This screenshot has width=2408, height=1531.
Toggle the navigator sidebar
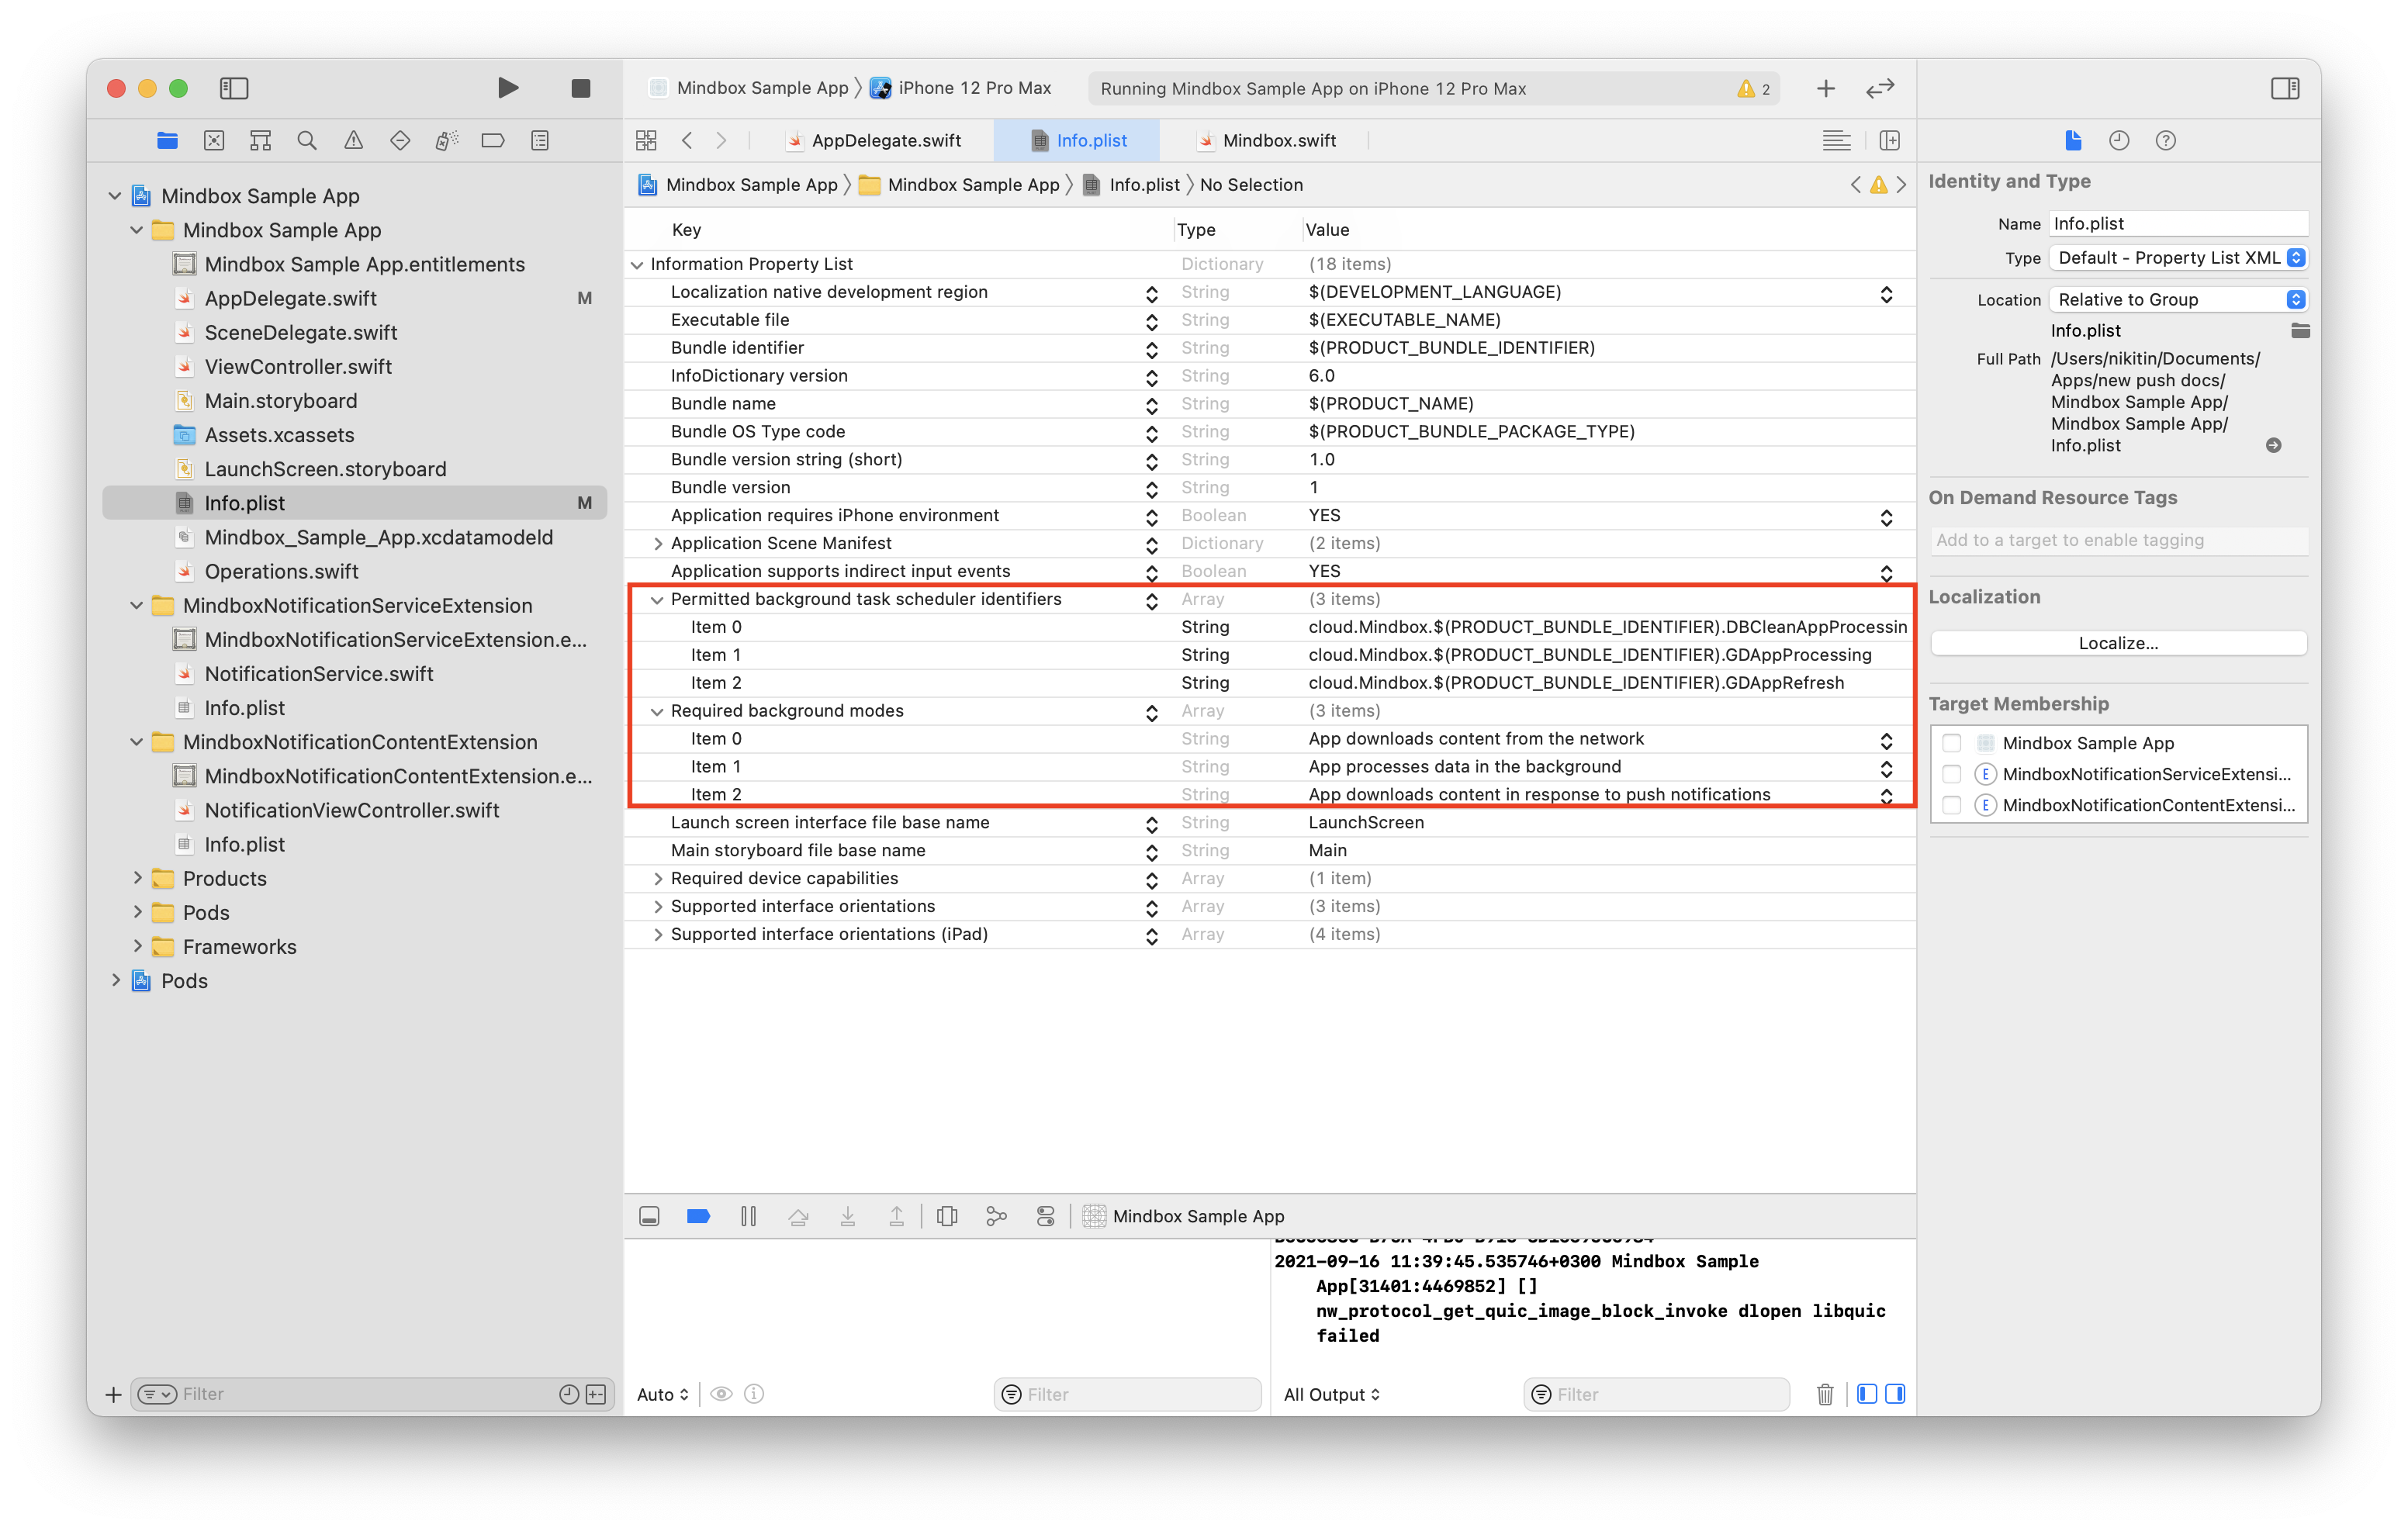point(234,88)
